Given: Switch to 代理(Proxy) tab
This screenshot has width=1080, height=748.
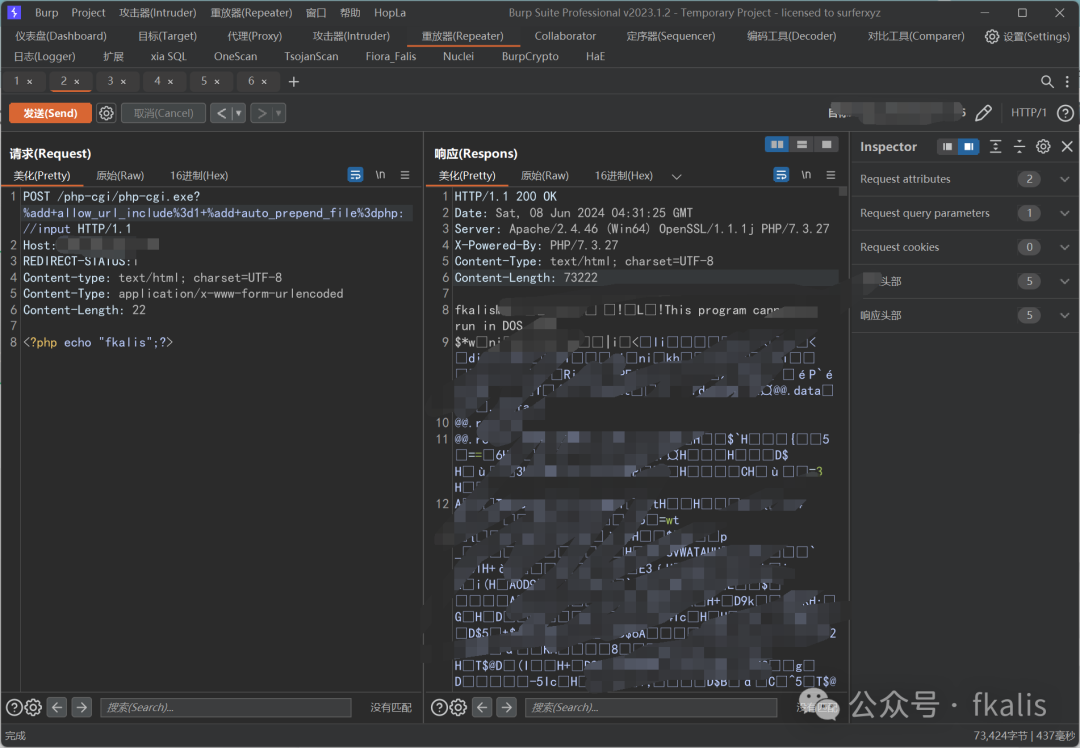Looking at the screenshot, I should click(254, 36).
